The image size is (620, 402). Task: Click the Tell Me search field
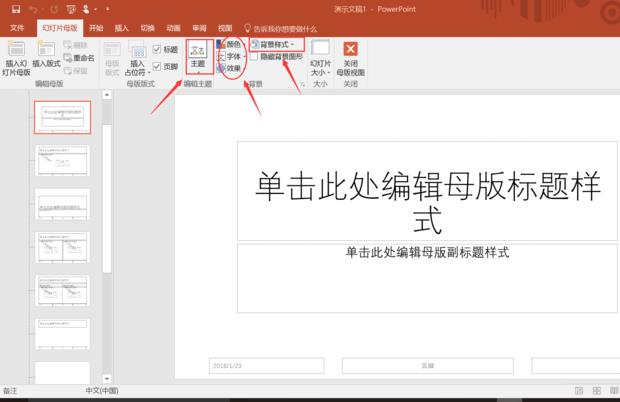(284, 29)
